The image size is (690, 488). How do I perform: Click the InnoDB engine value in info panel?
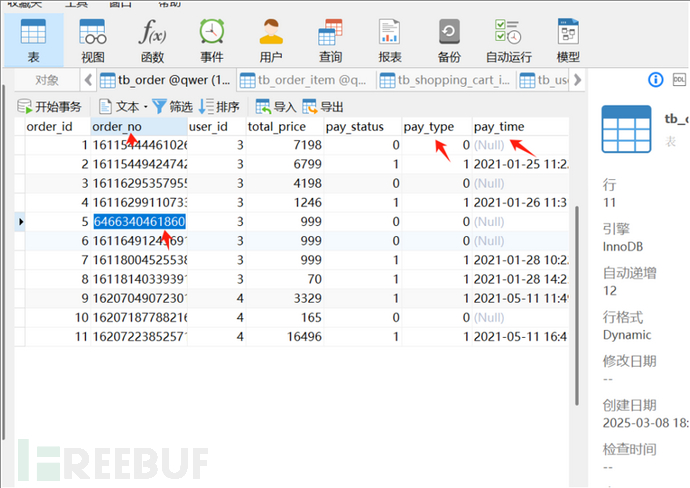click(x=622, y=246)
